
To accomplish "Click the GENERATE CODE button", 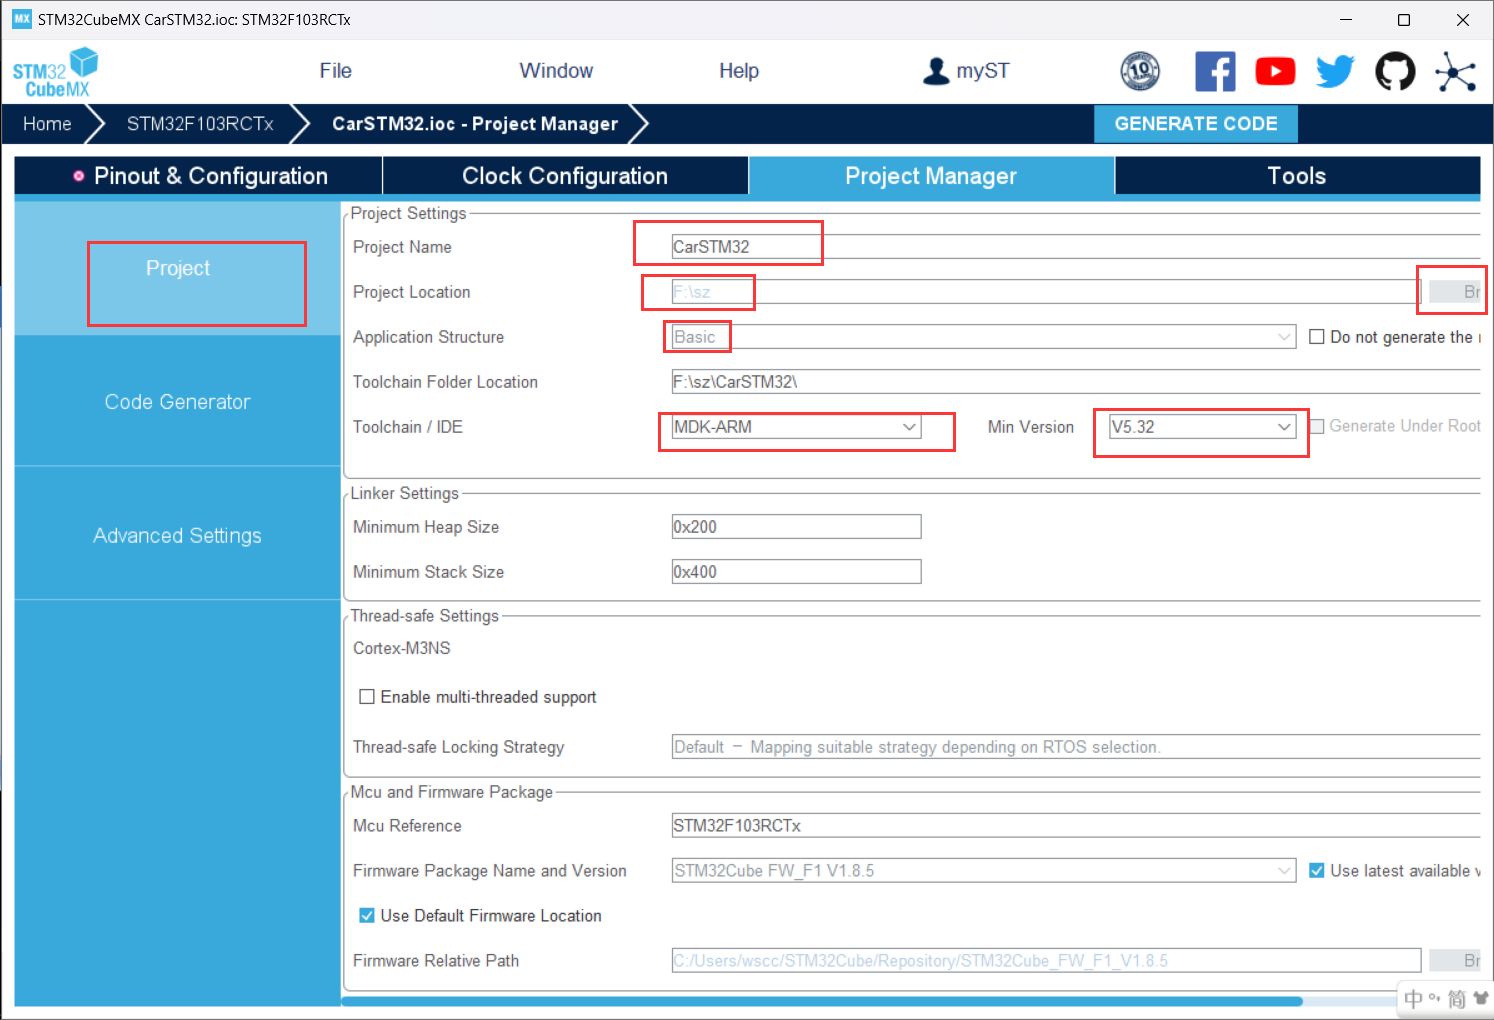I will [x=1196, y=124].
